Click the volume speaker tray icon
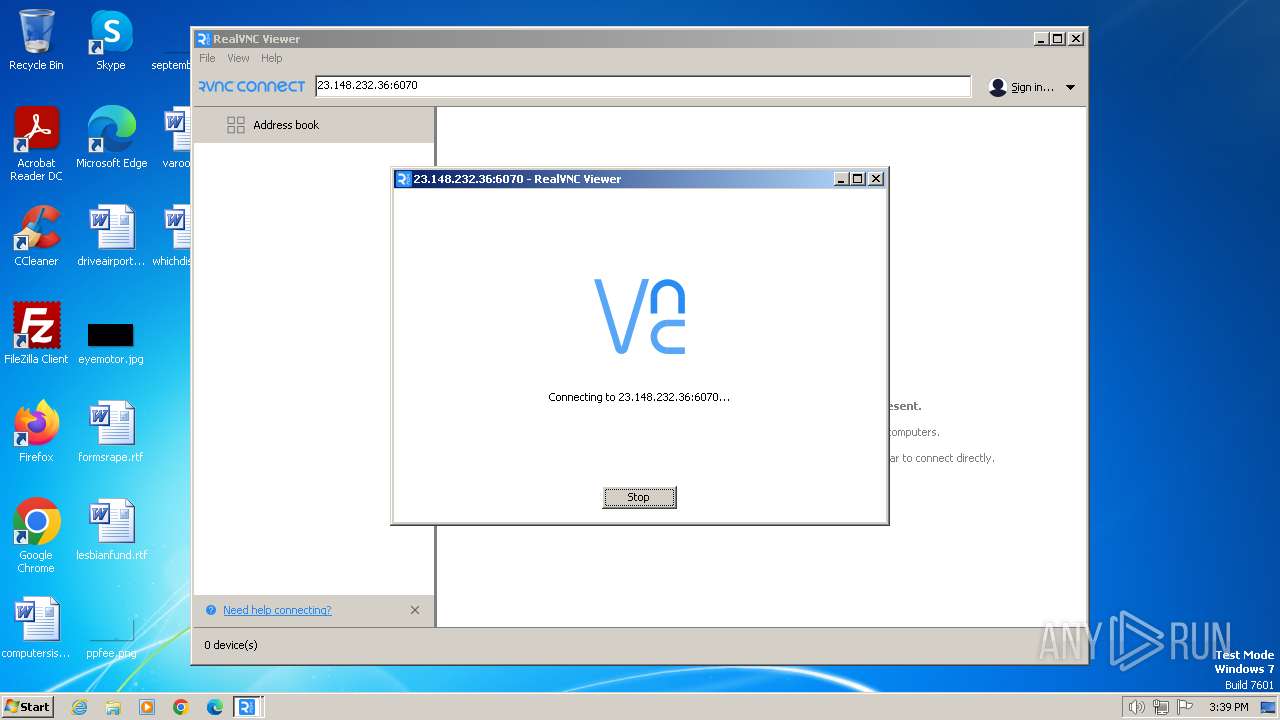Viewport: 1280px width, 720px height. coord(1136,707)
